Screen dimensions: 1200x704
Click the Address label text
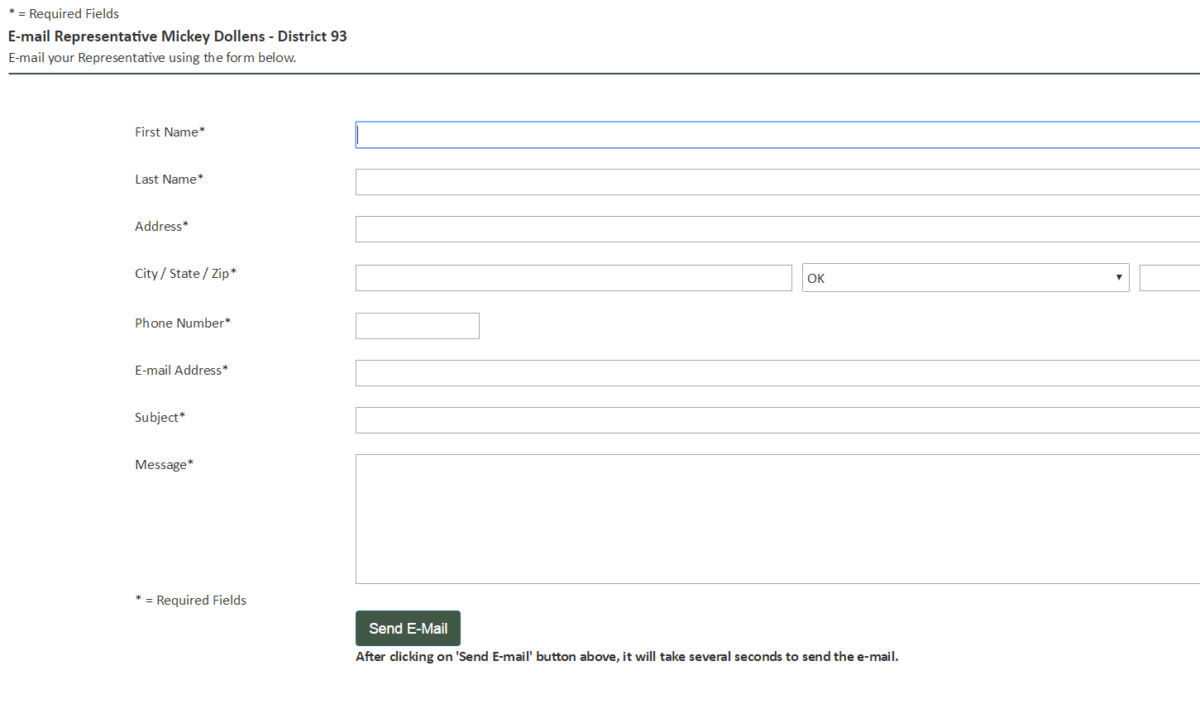[161, 226]
